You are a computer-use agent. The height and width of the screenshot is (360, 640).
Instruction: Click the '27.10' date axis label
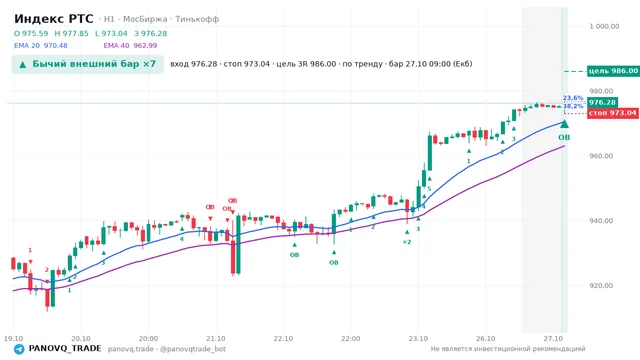(553, 339)
